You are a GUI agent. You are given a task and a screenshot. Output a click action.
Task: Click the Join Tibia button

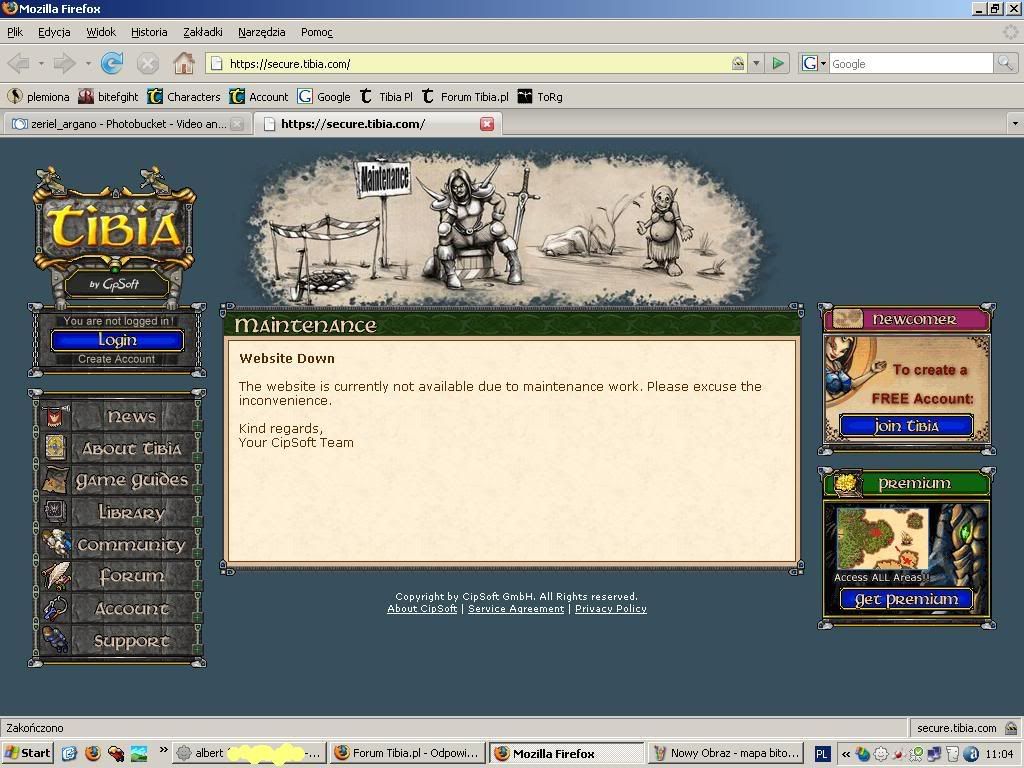906,426
